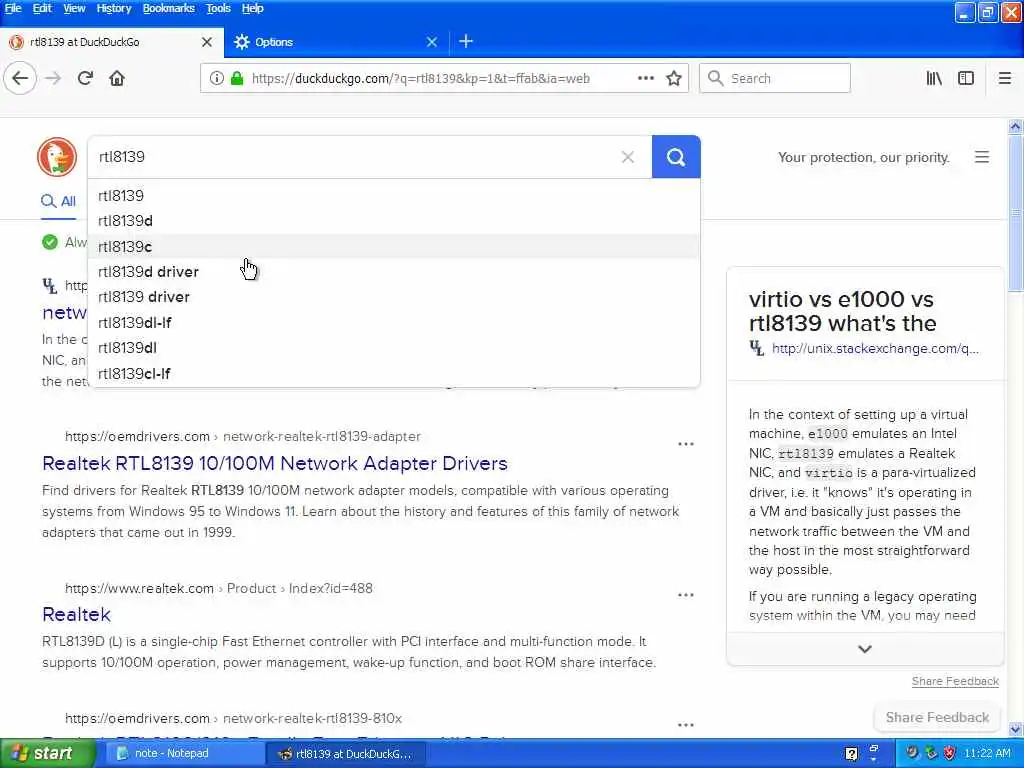Choose the rtl8139d driver suggestion
Image resolution: width=1024 pixels, height=768 pixels.
click(x=394, y=272)
